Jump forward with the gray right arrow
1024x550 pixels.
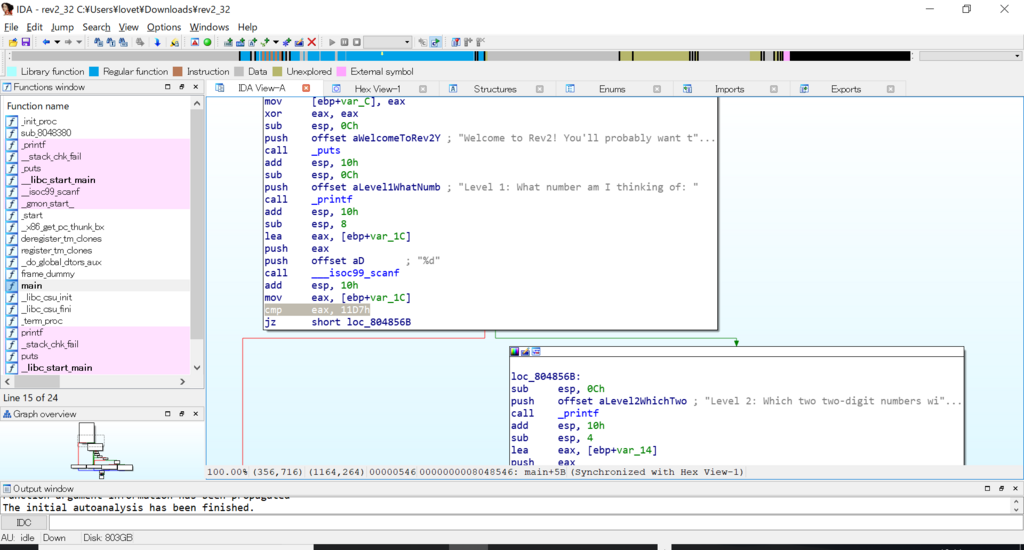tap(68, 42)
